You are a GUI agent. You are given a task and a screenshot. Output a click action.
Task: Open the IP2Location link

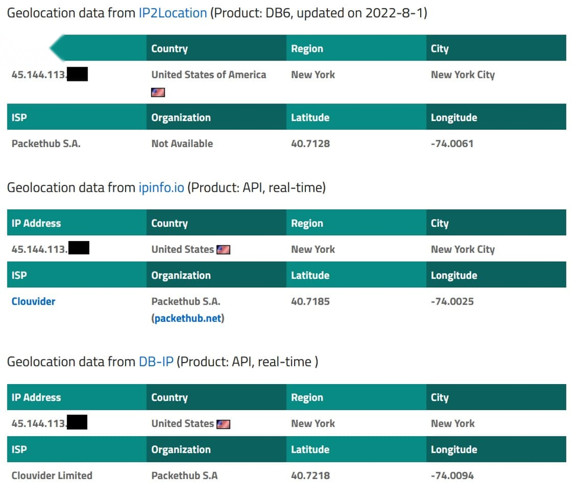172,13
